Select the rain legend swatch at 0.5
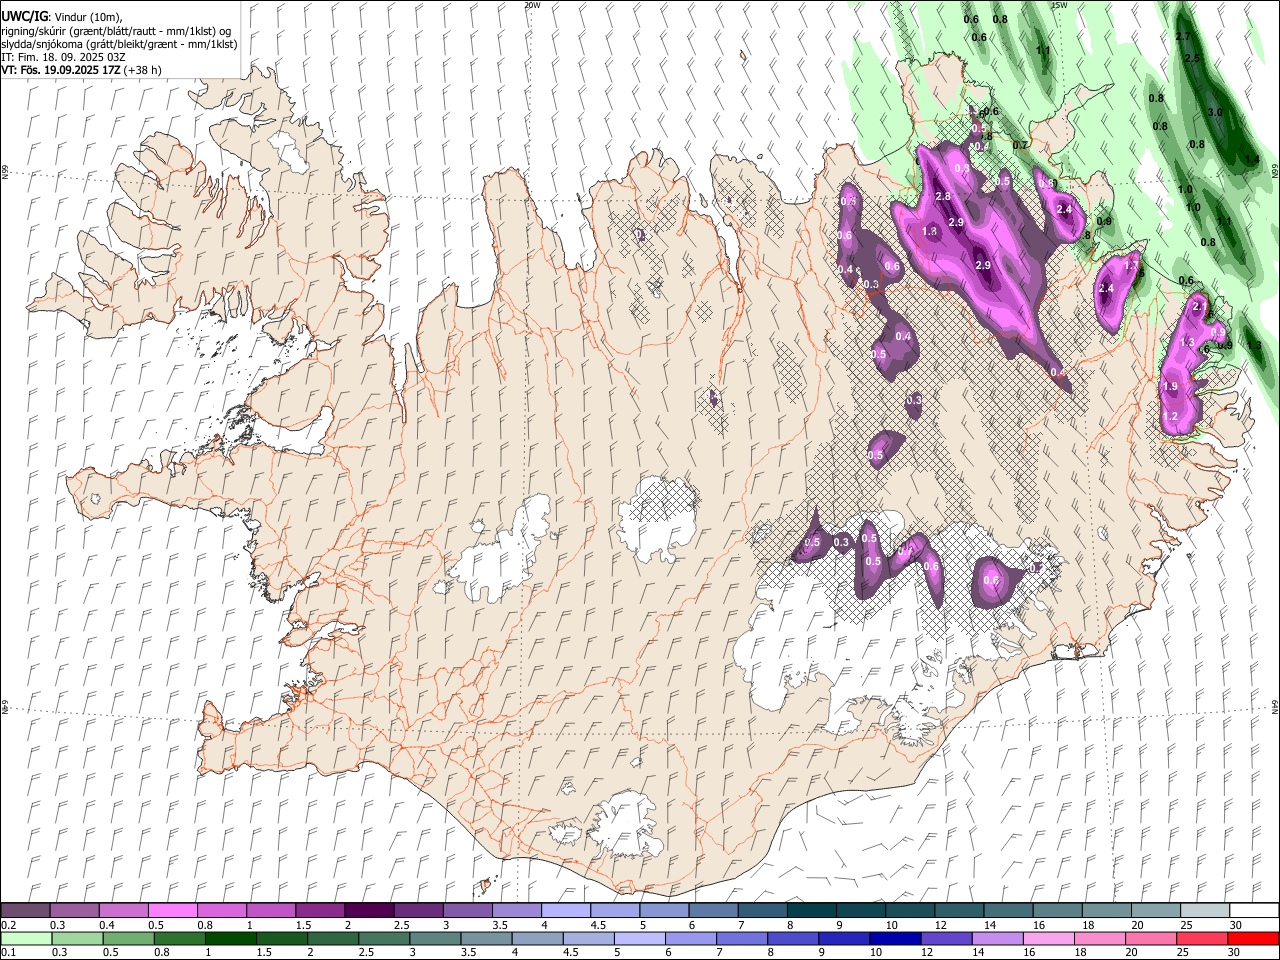The height and width of the screenshot is (960, 1280). click(x=128, y=938)
